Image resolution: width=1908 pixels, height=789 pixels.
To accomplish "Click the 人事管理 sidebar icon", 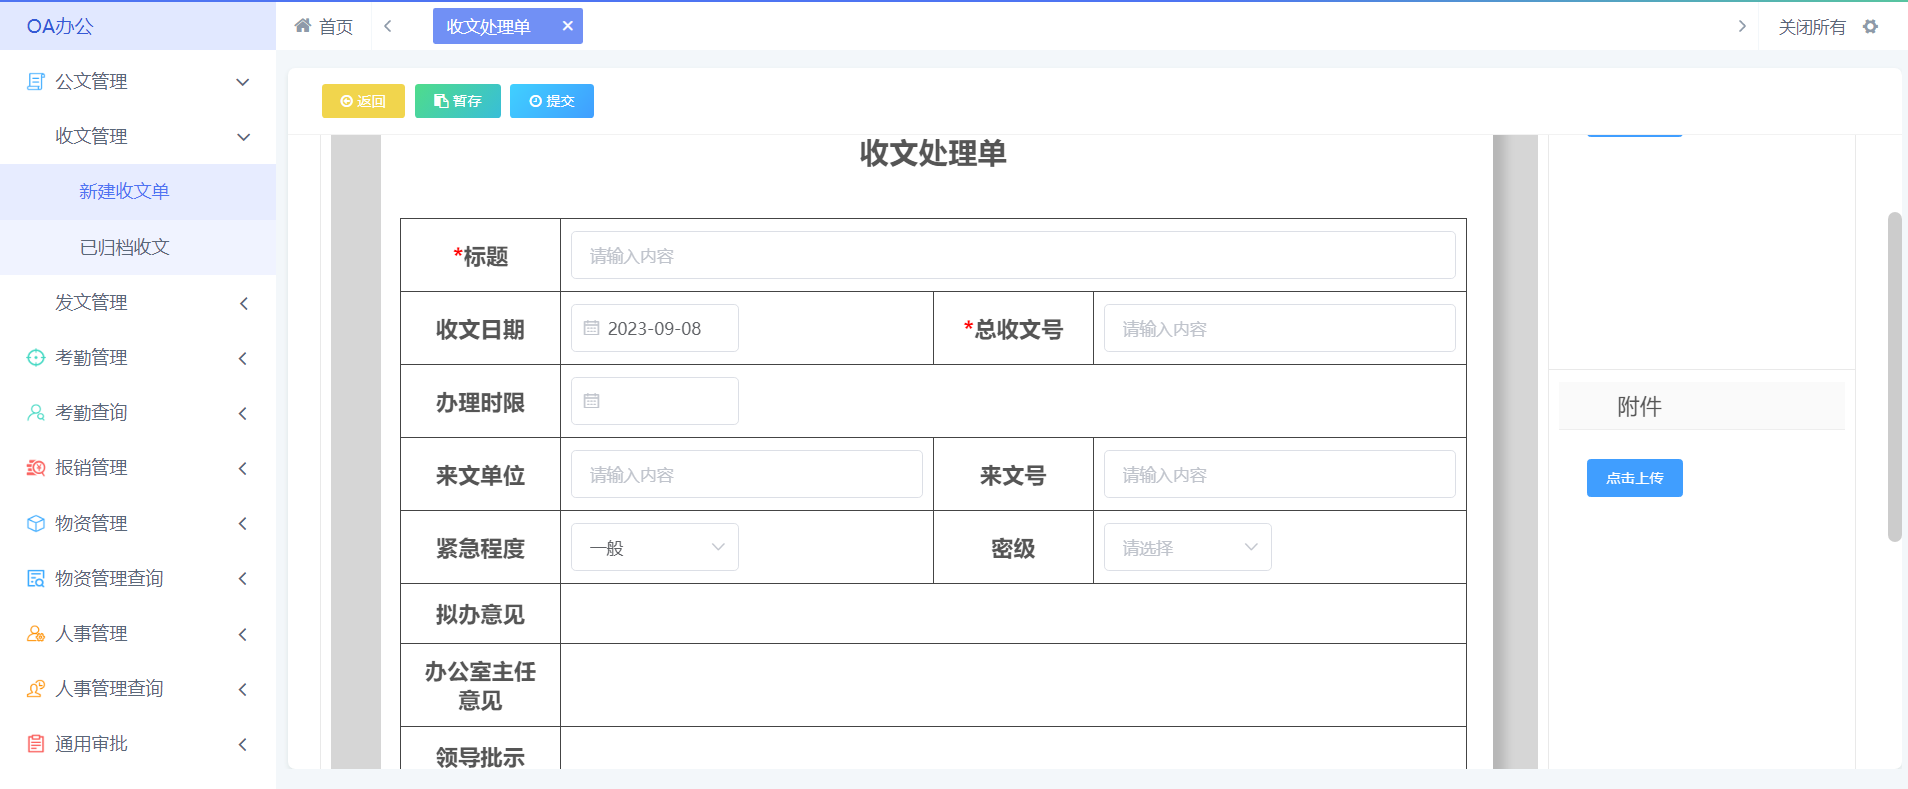I will (x=36, y=634).
